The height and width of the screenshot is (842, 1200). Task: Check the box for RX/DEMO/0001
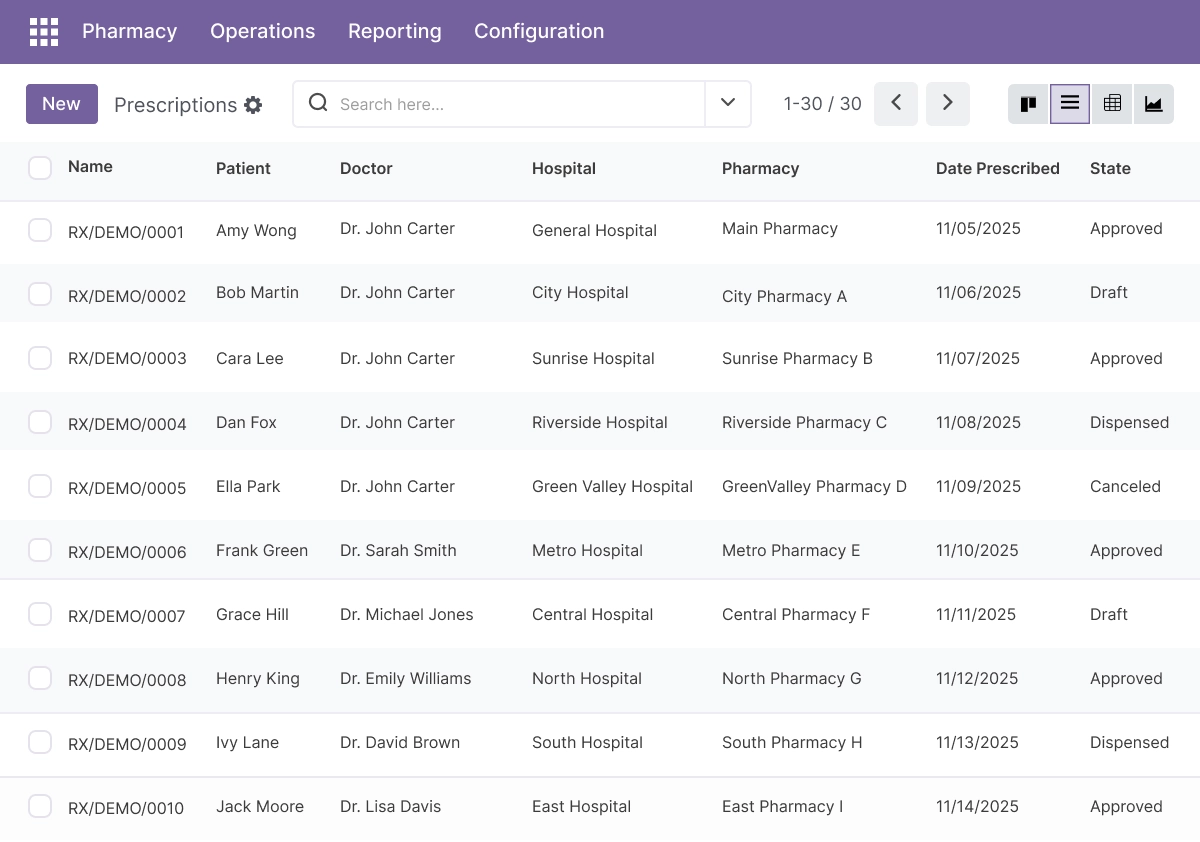tap(40, 230)
